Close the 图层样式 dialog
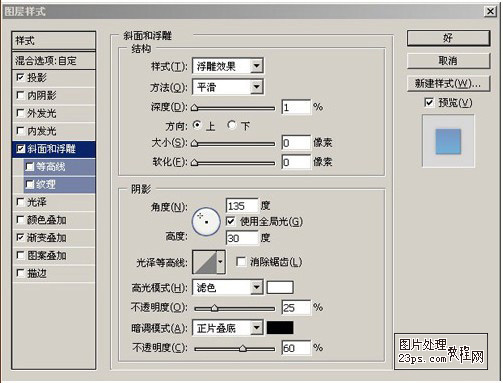The image size is (503, 383). [490, 12]
